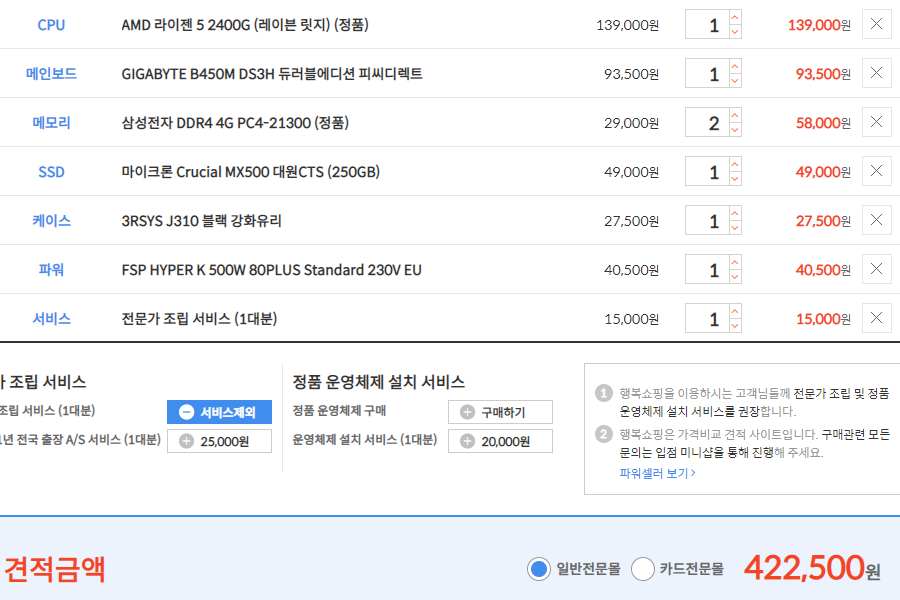Click the CPU category label
900x600 pixels.
pyautogui.click(x=51, y=25)
